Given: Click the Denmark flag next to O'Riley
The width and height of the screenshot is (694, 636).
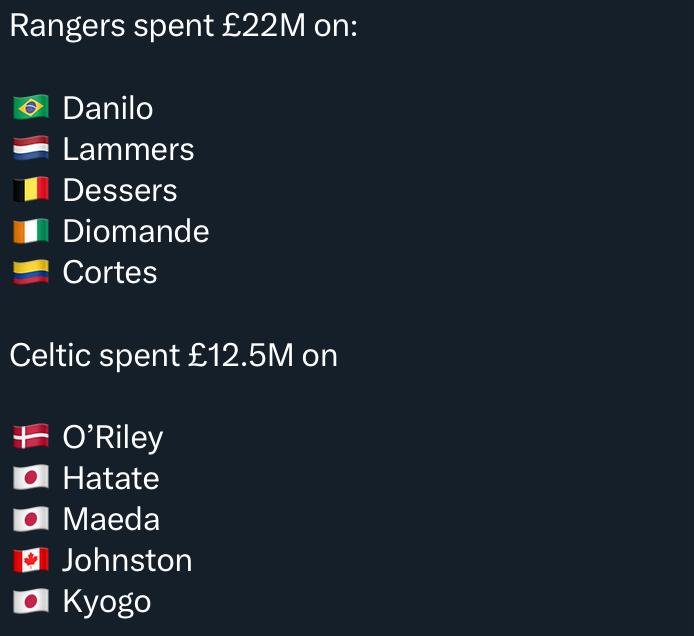Looking at the screenshot, I should (30, 437).
